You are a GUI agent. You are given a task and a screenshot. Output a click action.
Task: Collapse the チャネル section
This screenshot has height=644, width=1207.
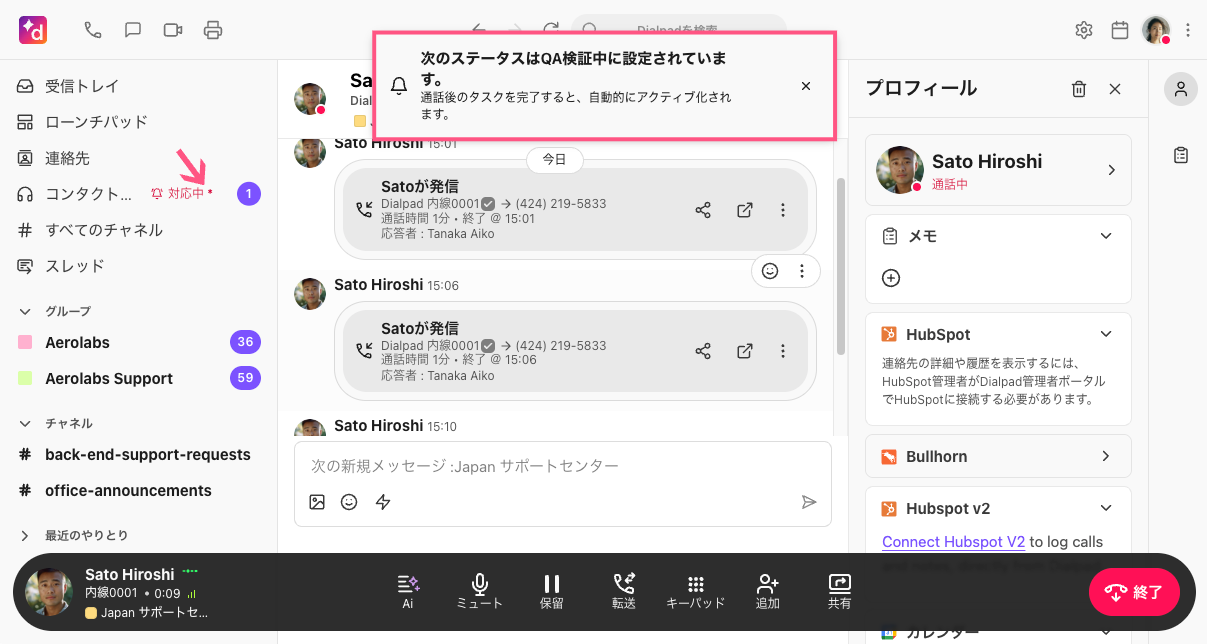pos(25,423)
